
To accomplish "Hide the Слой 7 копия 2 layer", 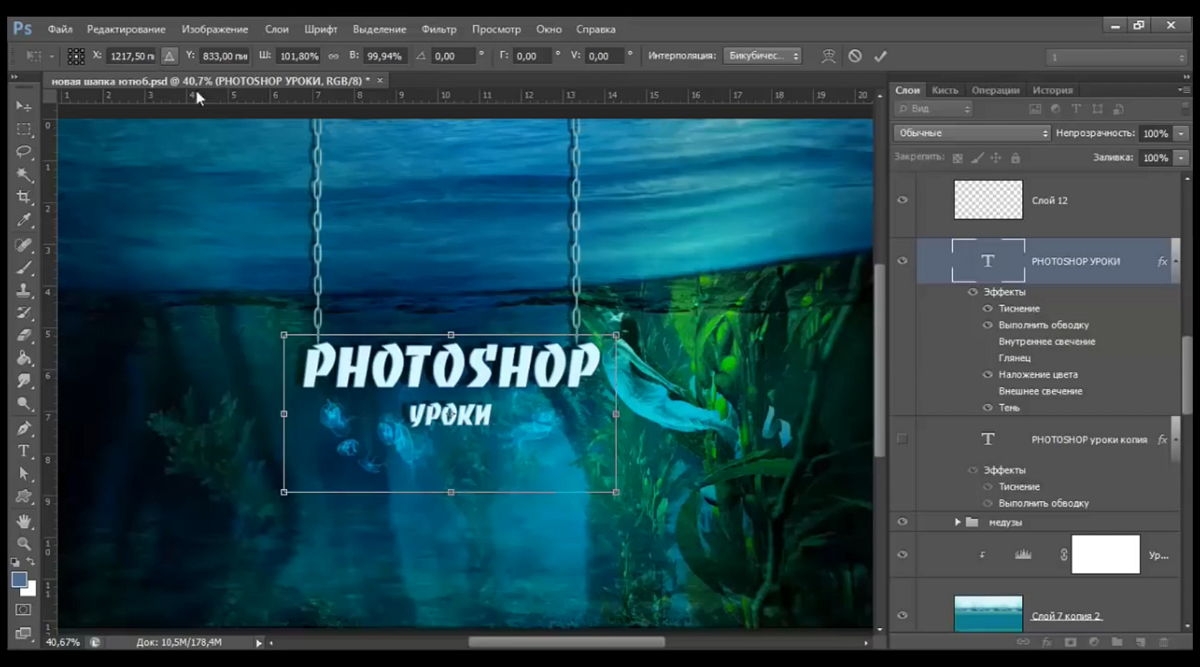I will click(x=902, y=616).
